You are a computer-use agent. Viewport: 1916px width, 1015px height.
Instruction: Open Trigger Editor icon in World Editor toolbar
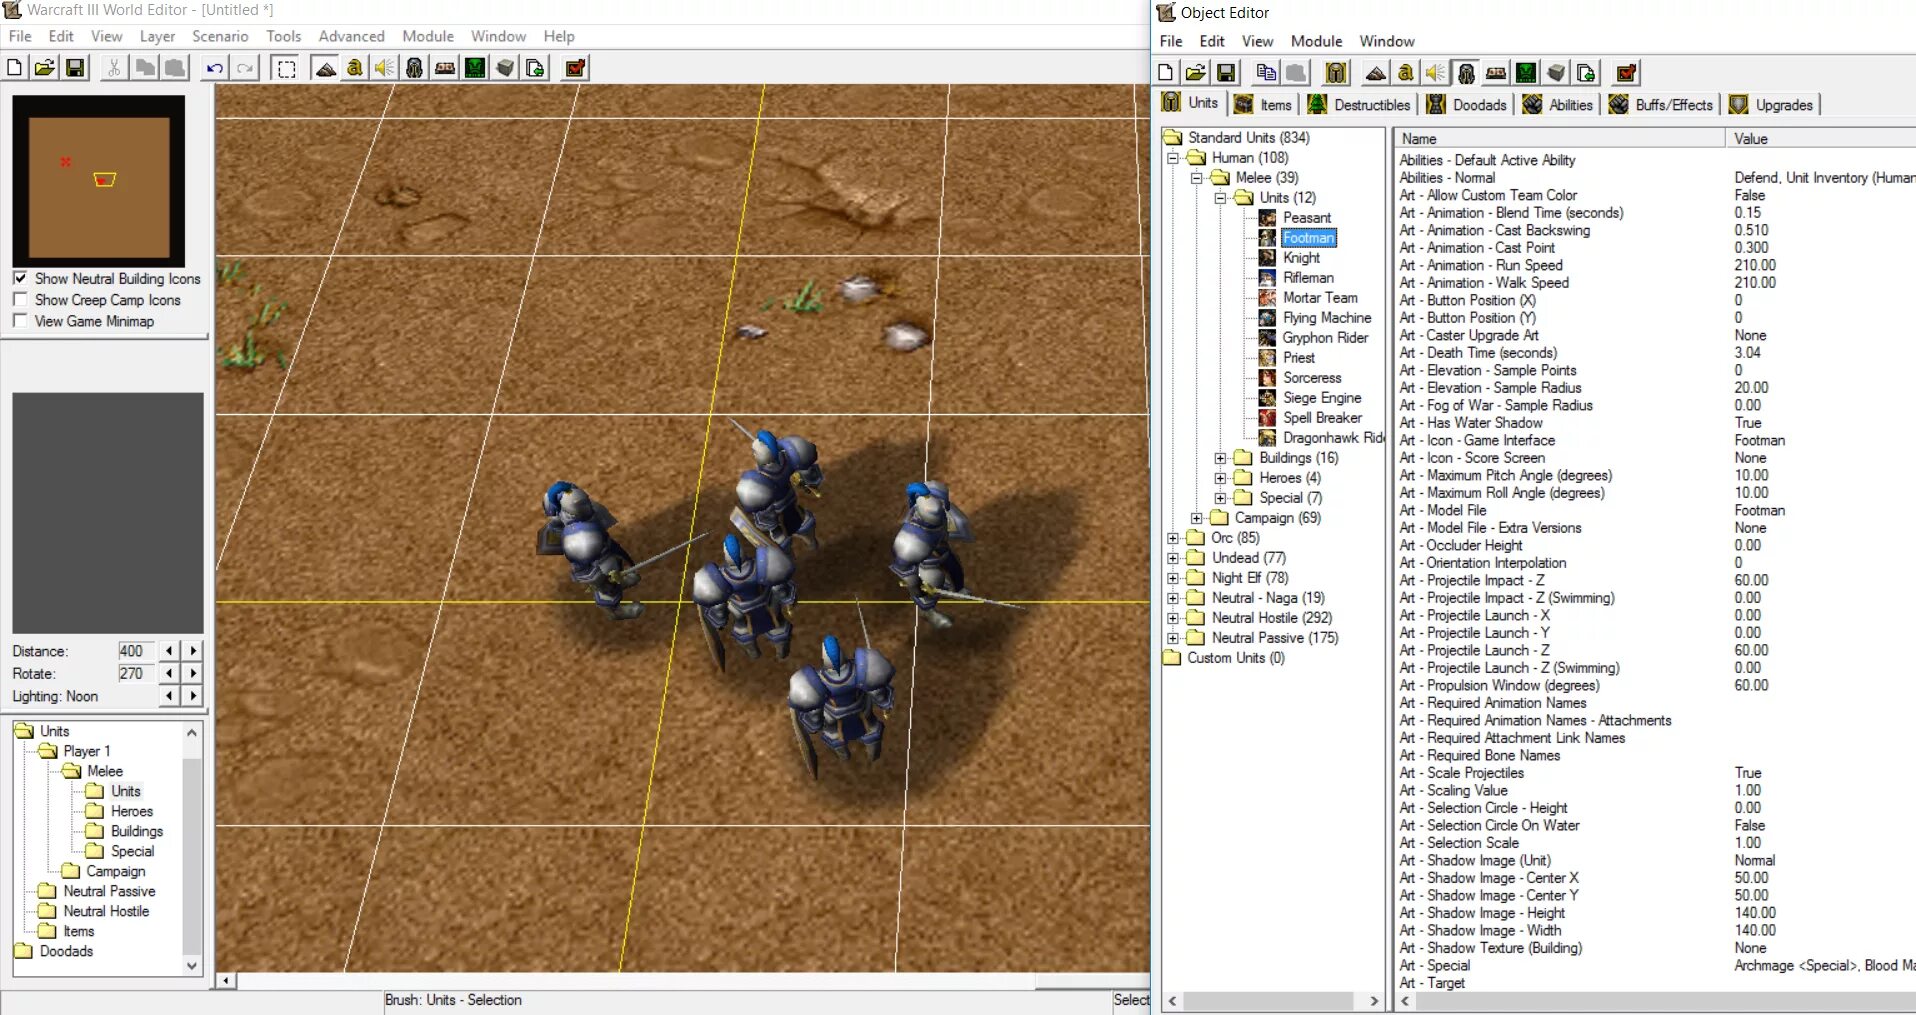point(355,68)
